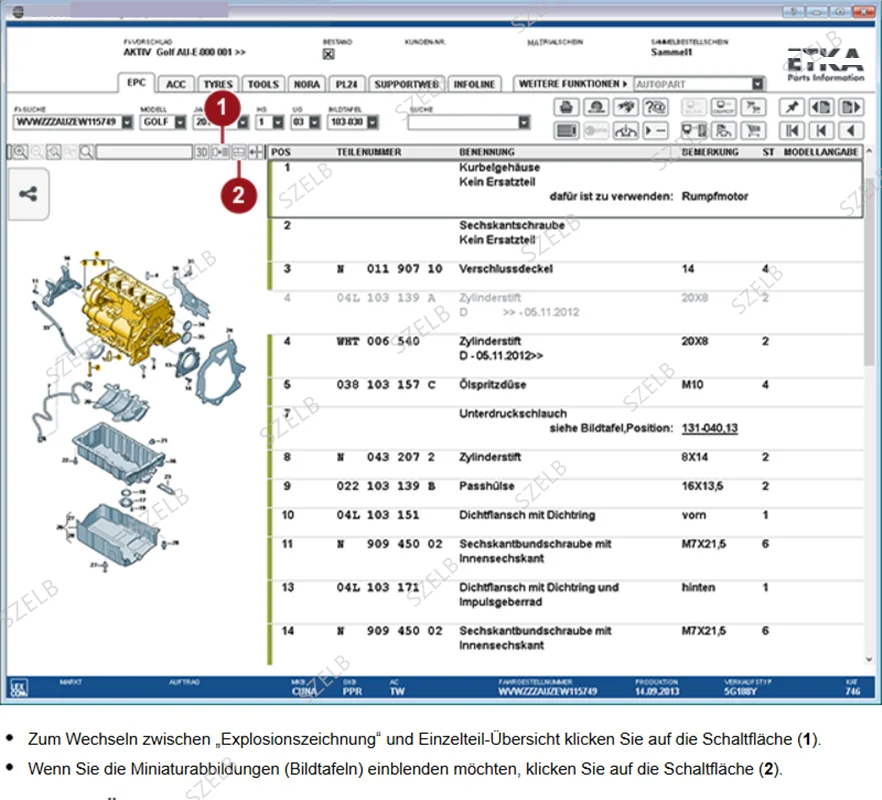The height and width of the screenshot is (800, 882).
Task: Click the next page document icon
Action: 851,107
